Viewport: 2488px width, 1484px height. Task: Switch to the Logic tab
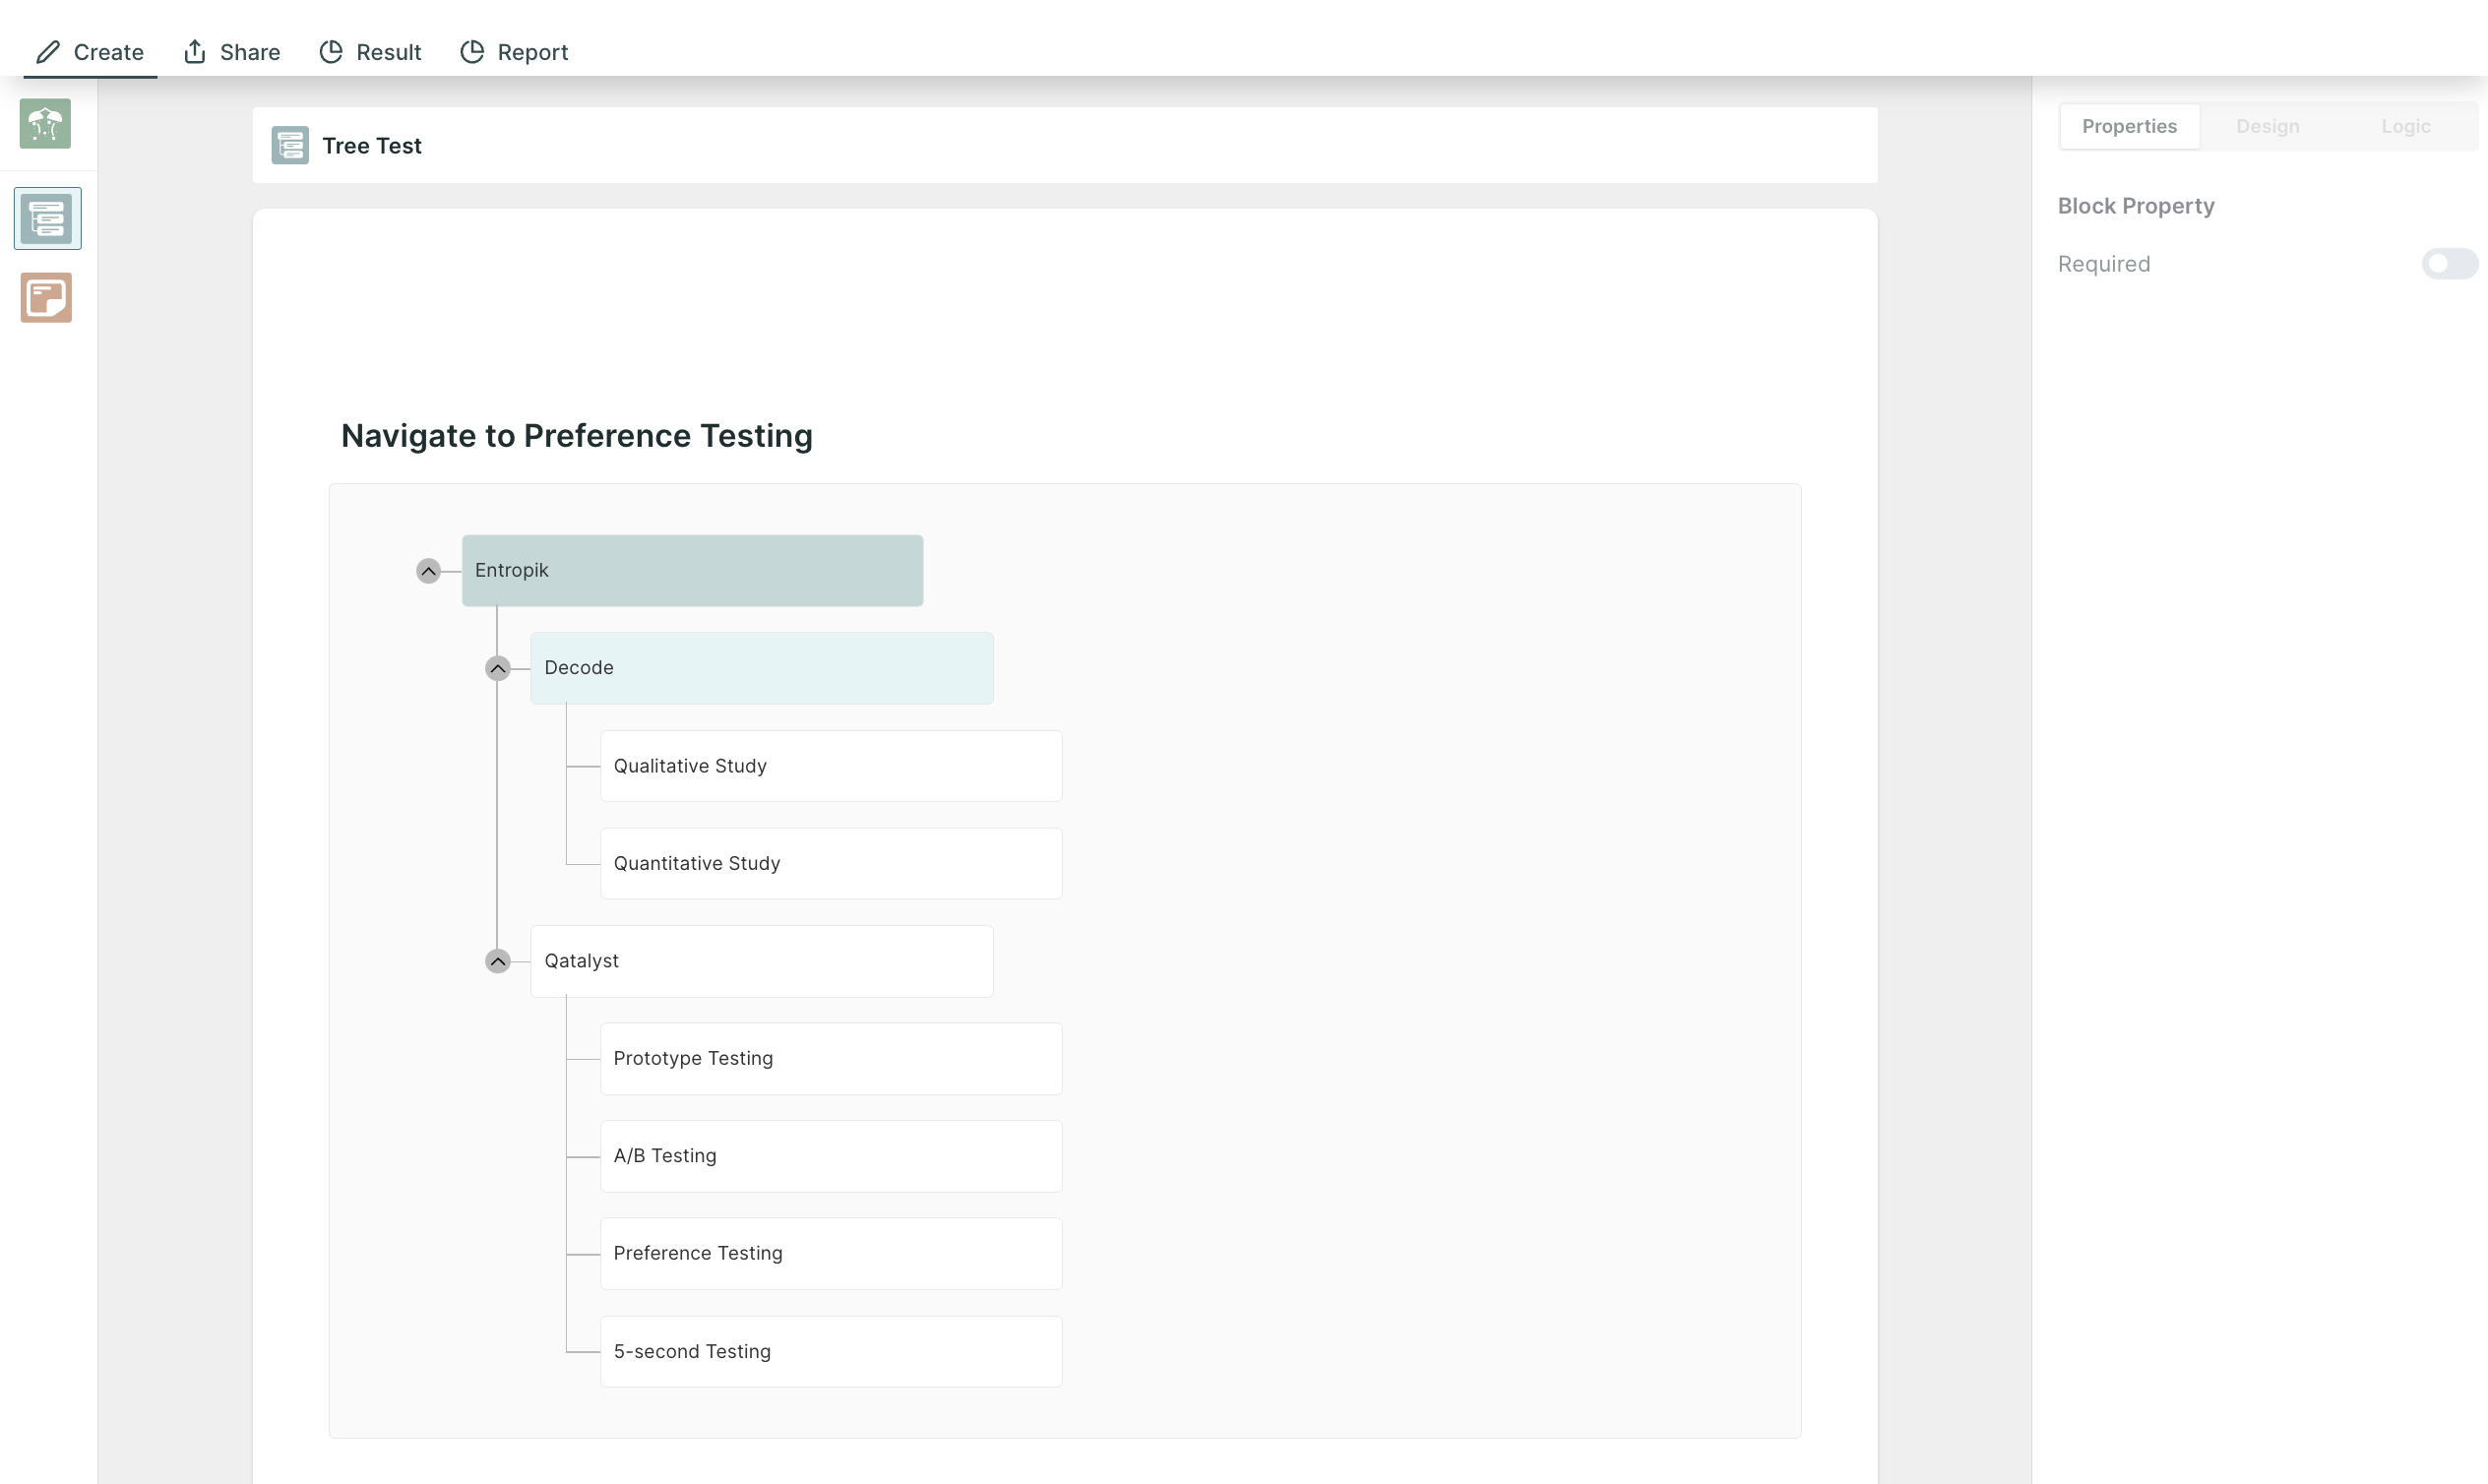click(2405, 126)
